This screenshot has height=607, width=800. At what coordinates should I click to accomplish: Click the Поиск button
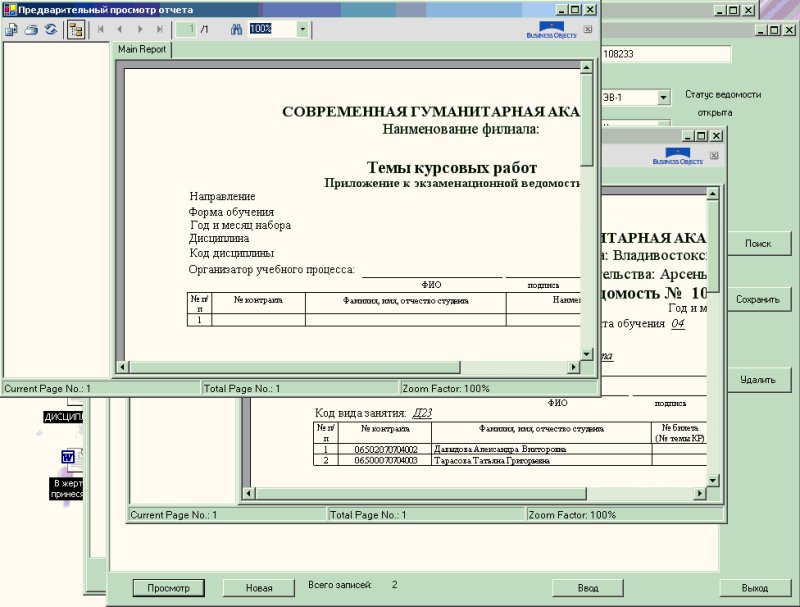click(x=758, y=244)
